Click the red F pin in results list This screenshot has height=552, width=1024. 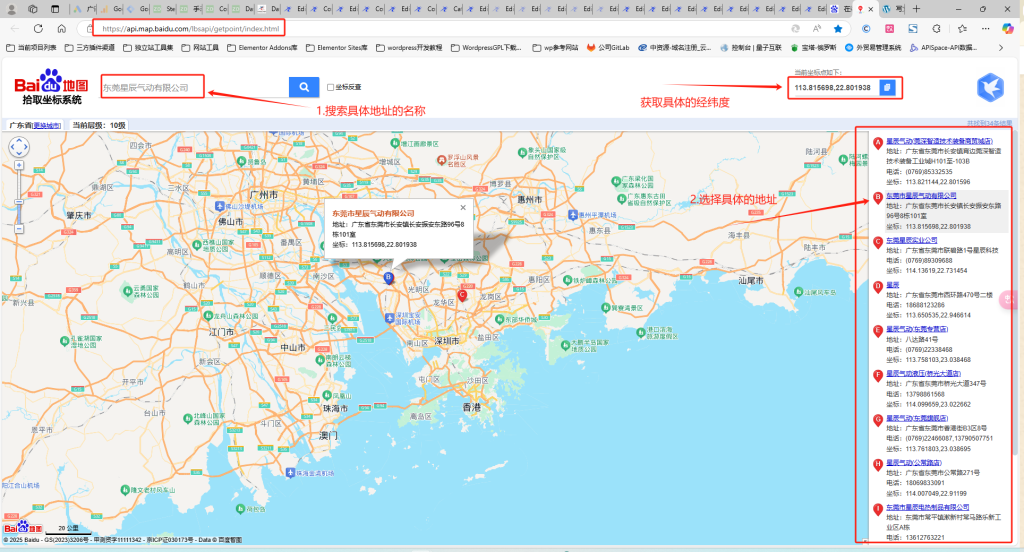[x=878, y=376]
